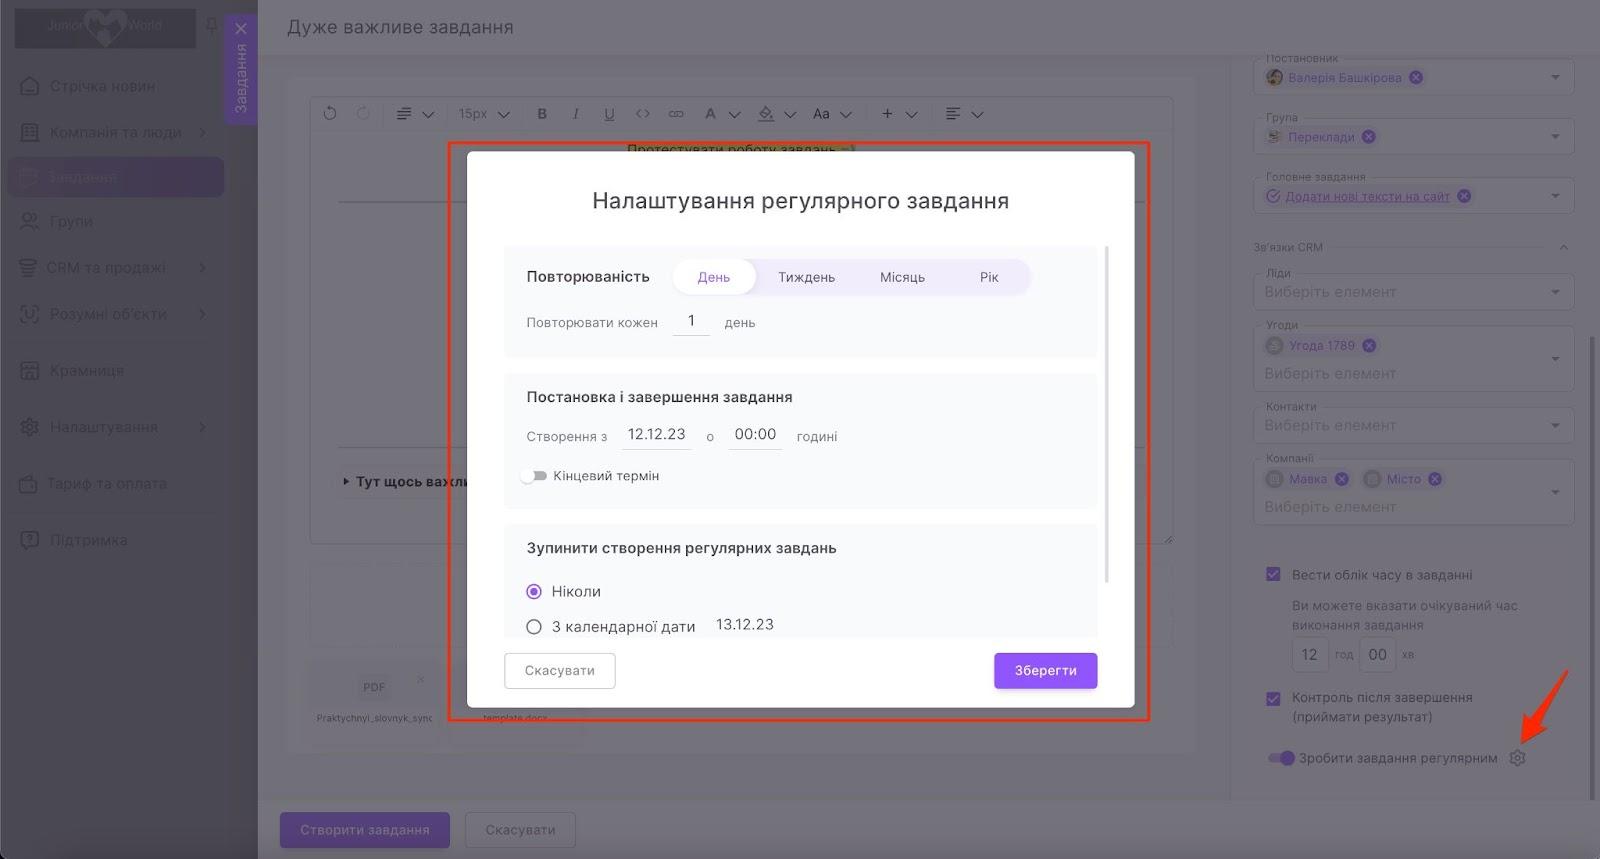
Task: Remove Угода 1789 from Угоди
Action: [x=1369, y=346]
